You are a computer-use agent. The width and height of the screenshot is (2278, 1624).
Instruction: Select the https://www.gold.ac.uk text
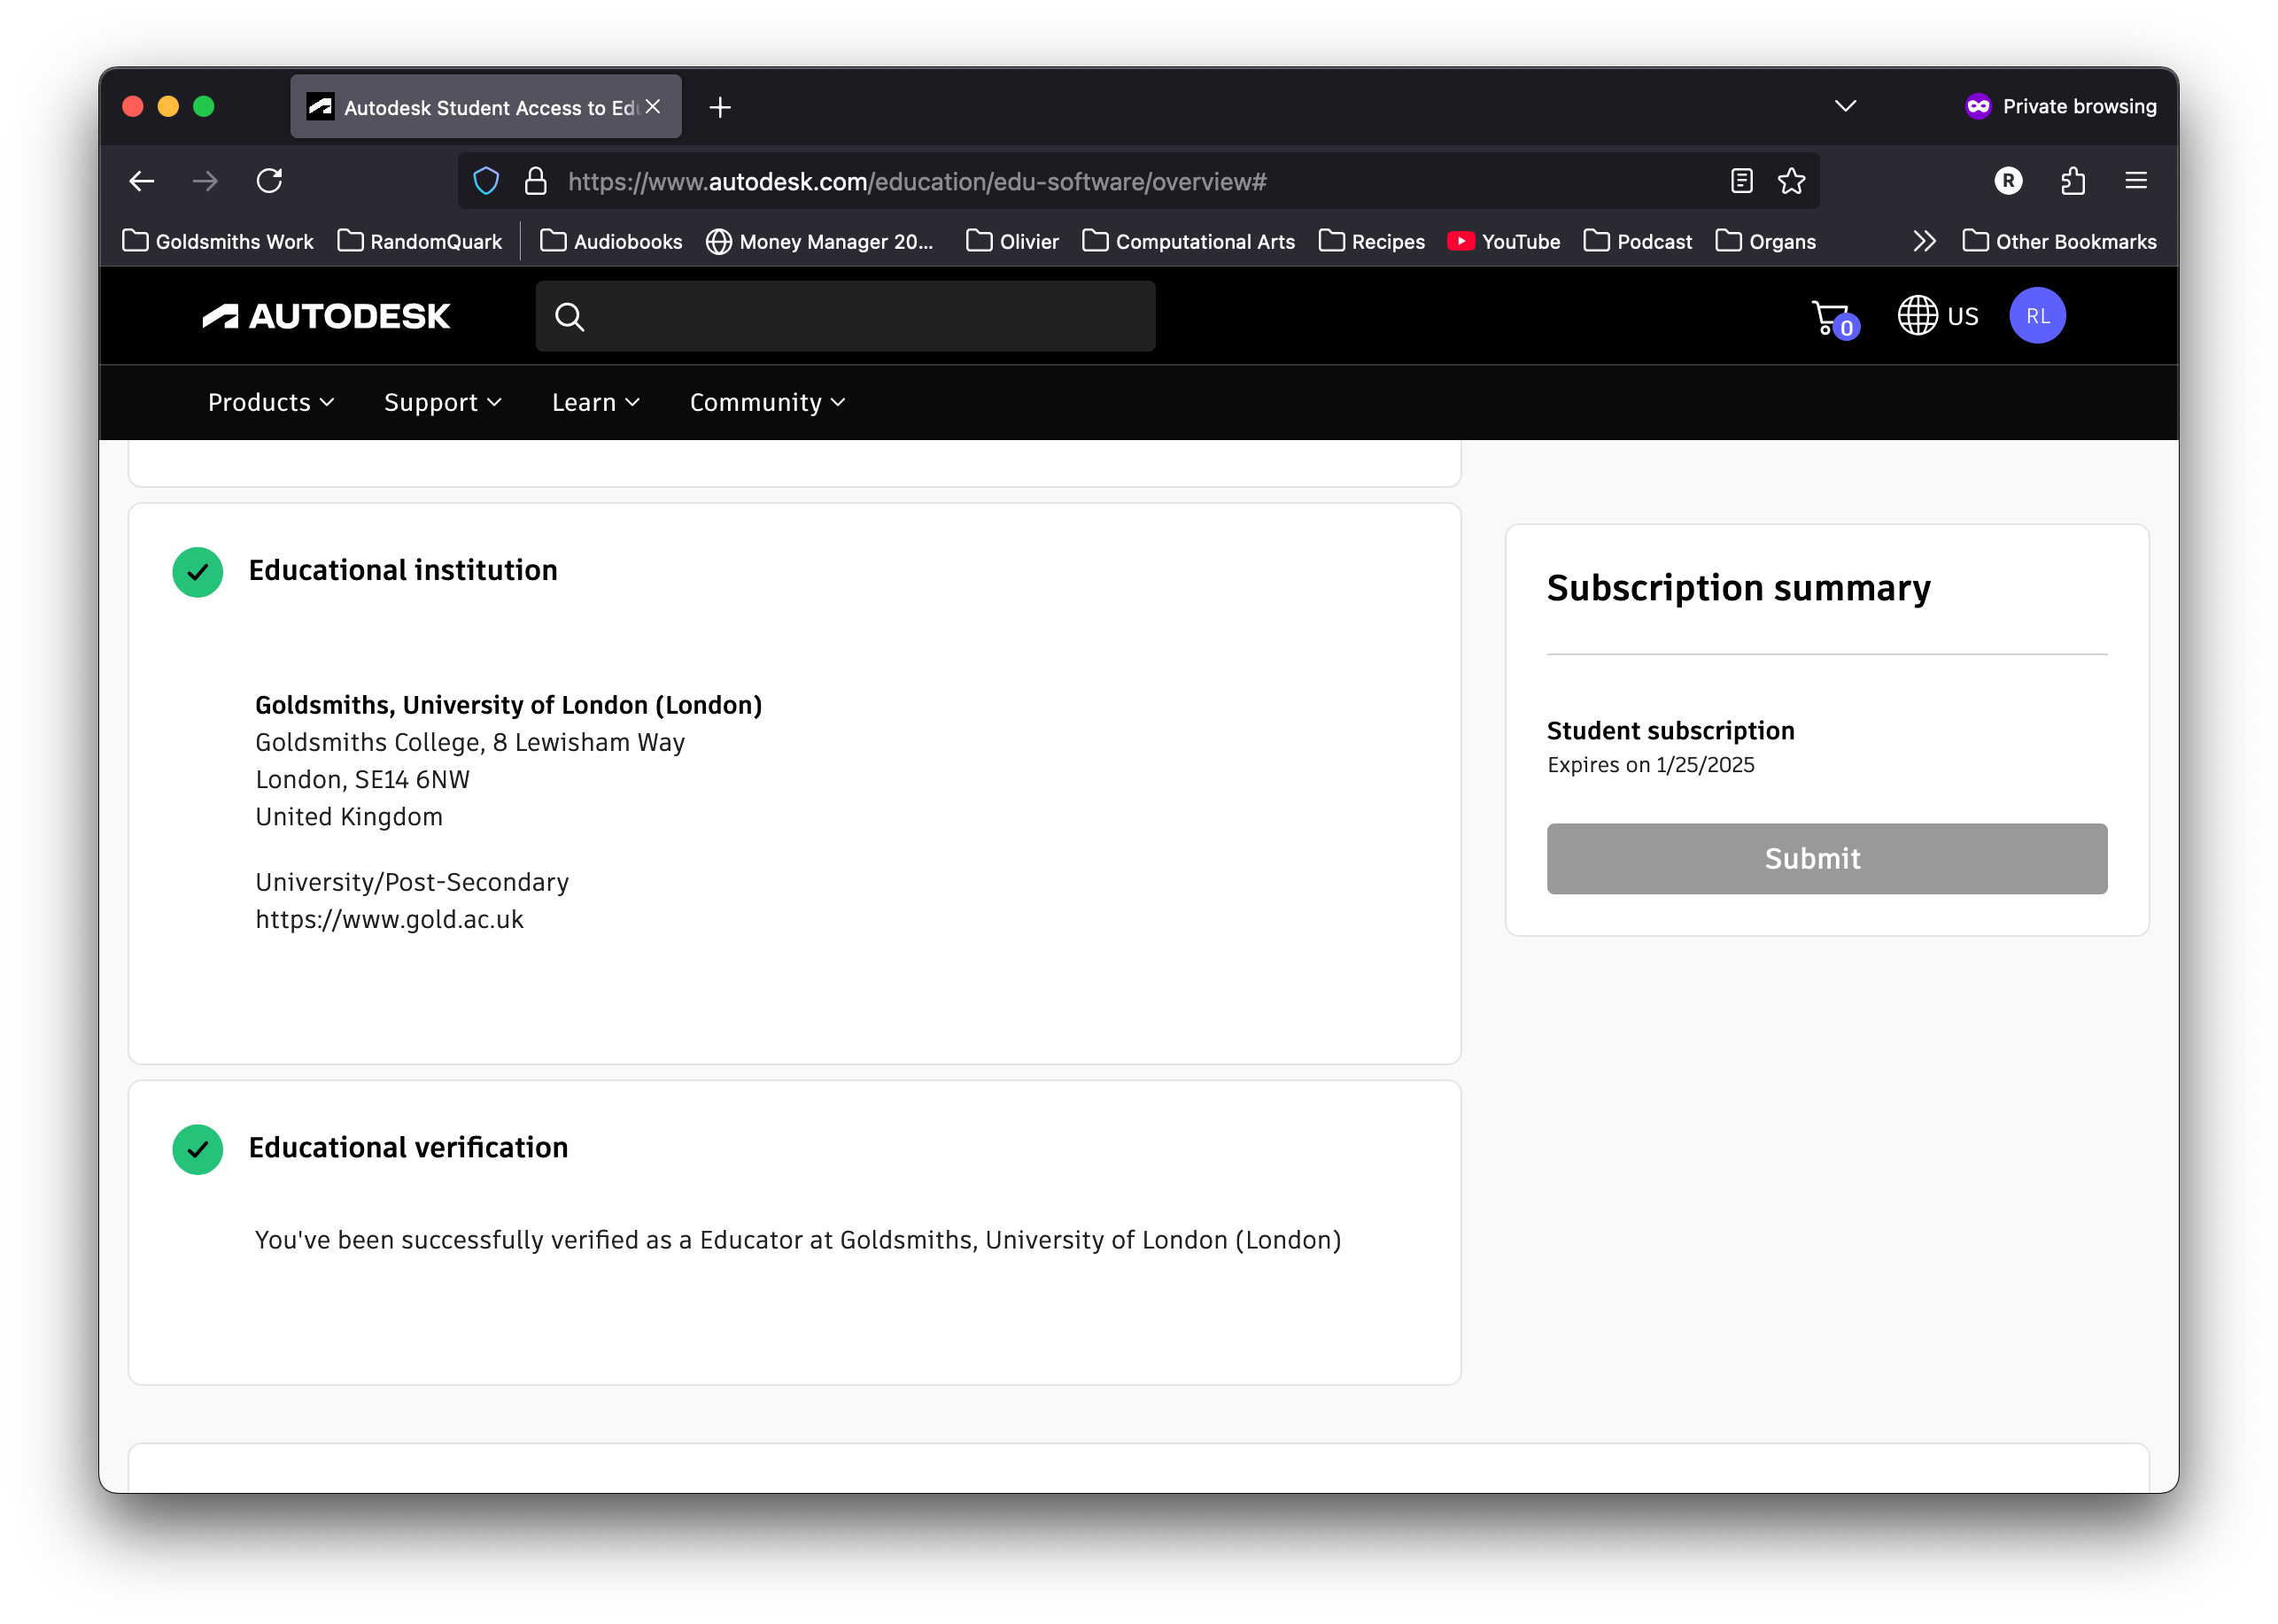(x=389, y=919)
